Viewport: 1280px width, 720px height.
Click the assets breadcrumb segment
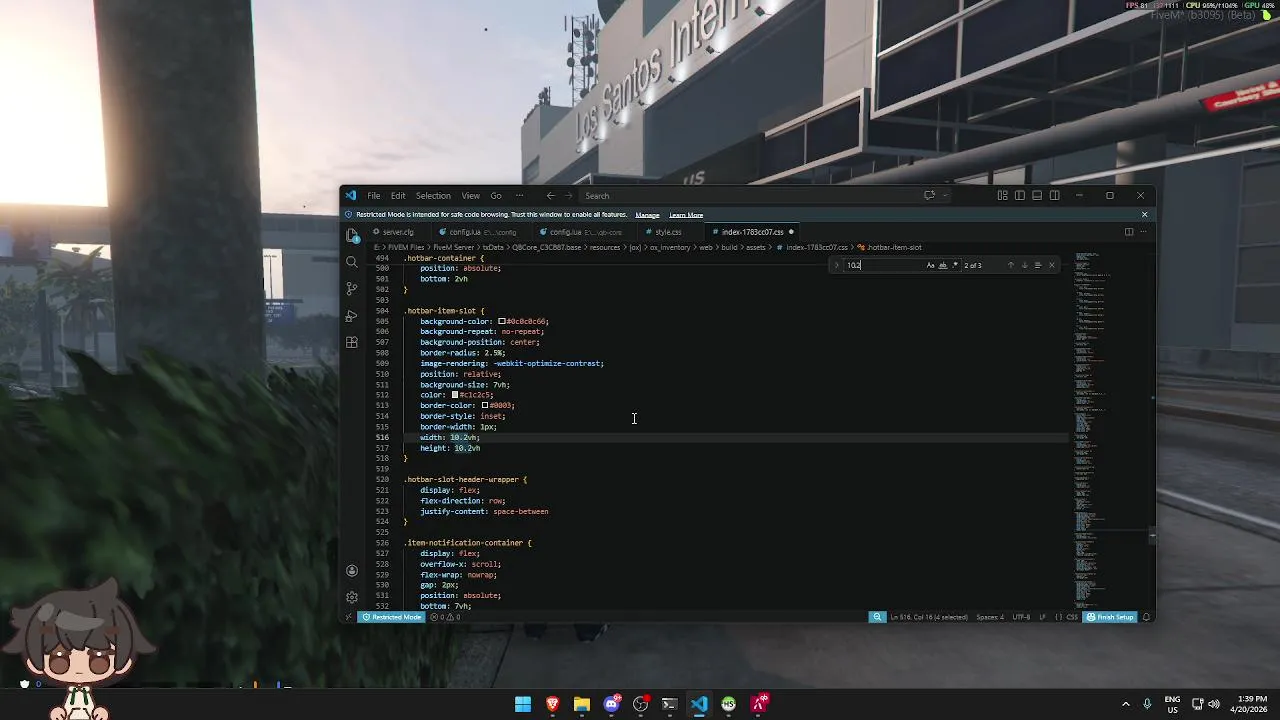(756, 247)
